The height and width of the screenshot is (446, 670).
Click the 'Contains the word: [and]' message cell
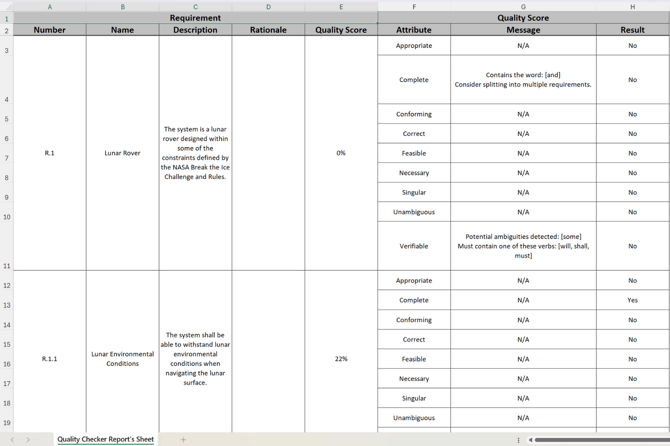[523, 80]
